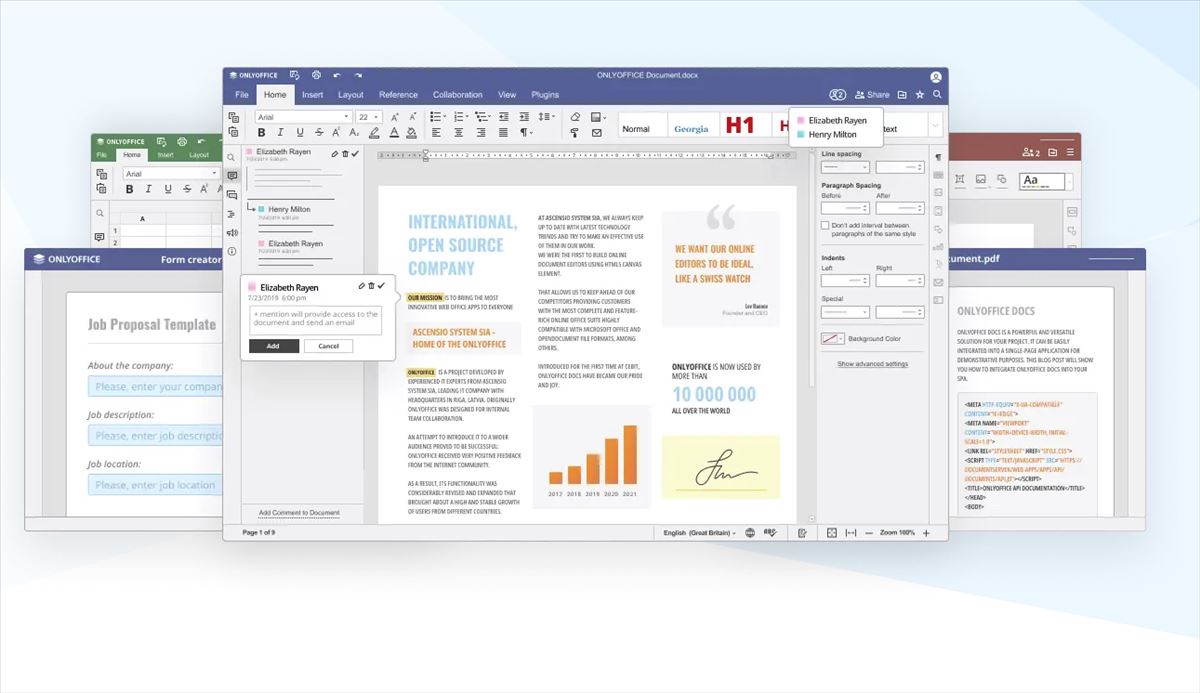Select the clear formatting eraser icon
This screenshot has height=693, width=1200.
coord(576,117)
